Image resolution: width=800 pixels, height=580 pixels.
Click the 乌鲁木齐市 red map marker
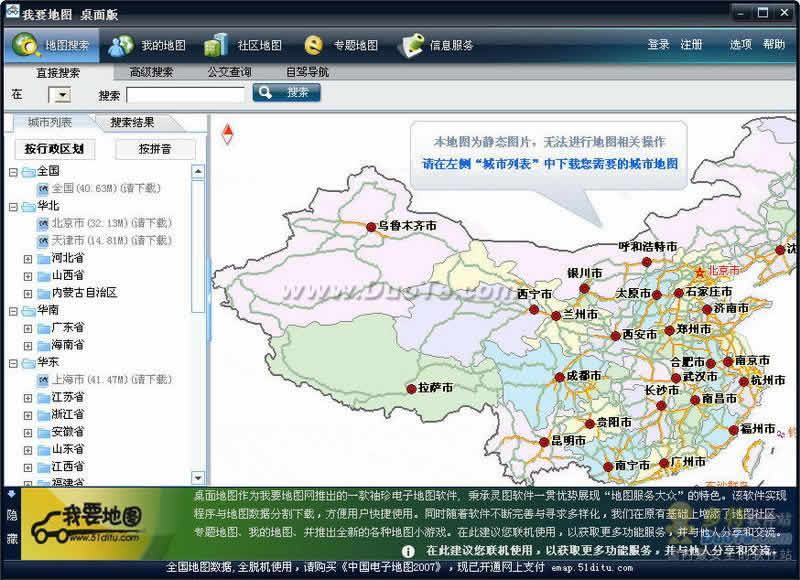[x=371, y=227]
